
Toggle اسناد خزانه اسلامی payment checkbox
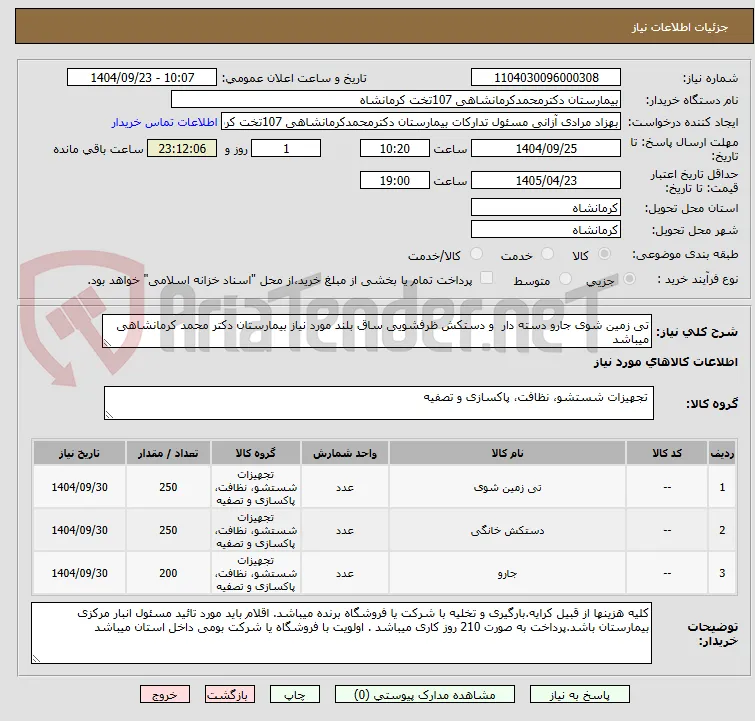click(x=487, y=278)
